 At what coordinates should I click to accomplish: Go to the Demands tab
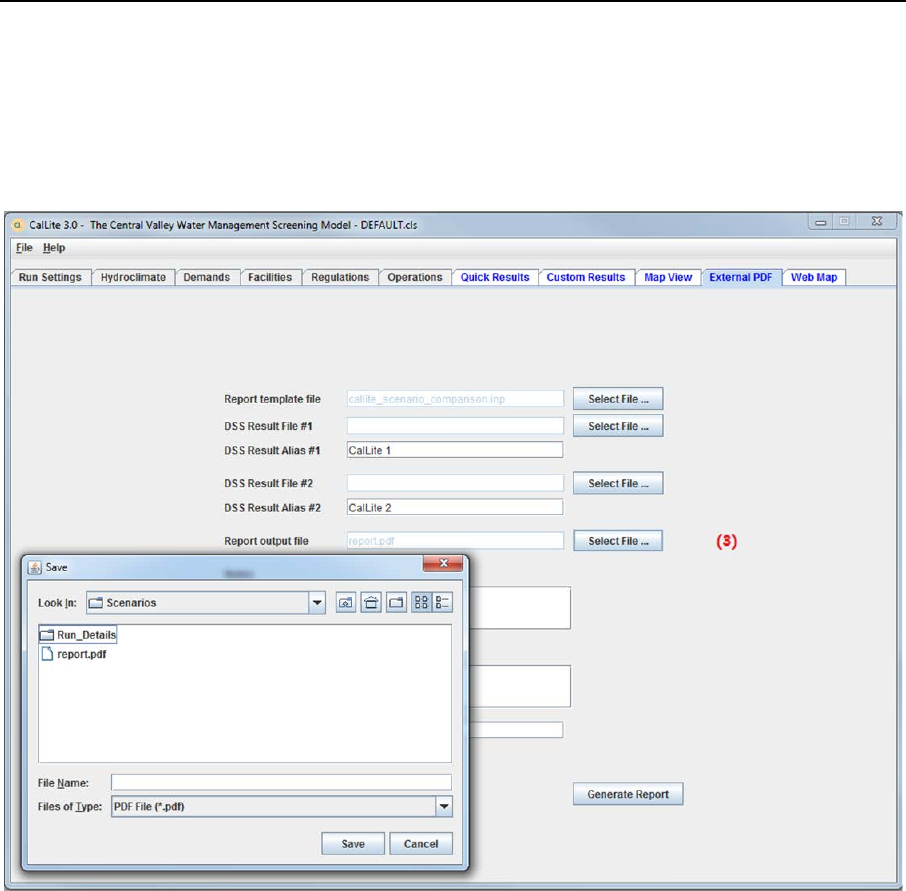pyautogui.click(x=207, y=277)
